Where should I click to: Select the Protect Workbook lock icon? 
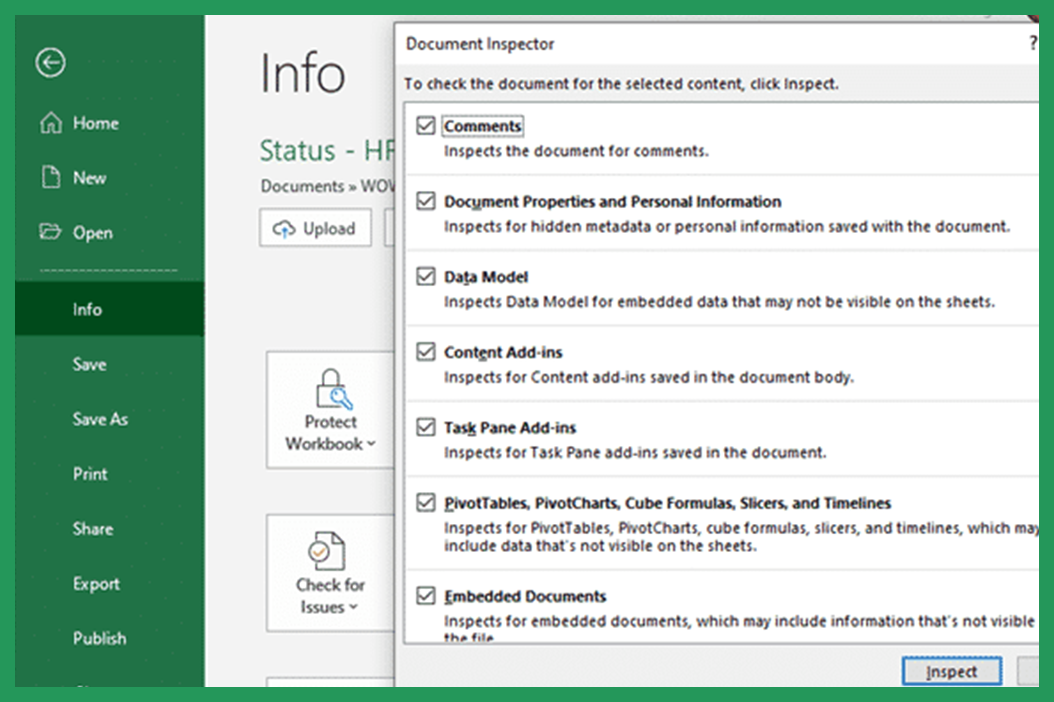(330, 385)
